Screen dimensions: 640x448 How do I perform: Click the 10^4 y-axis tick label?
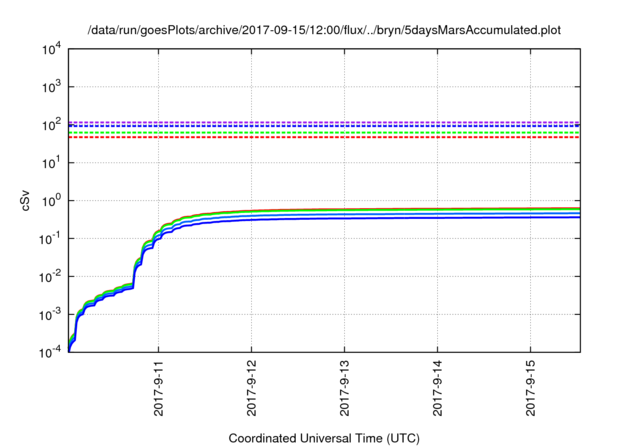click(51, 50)
